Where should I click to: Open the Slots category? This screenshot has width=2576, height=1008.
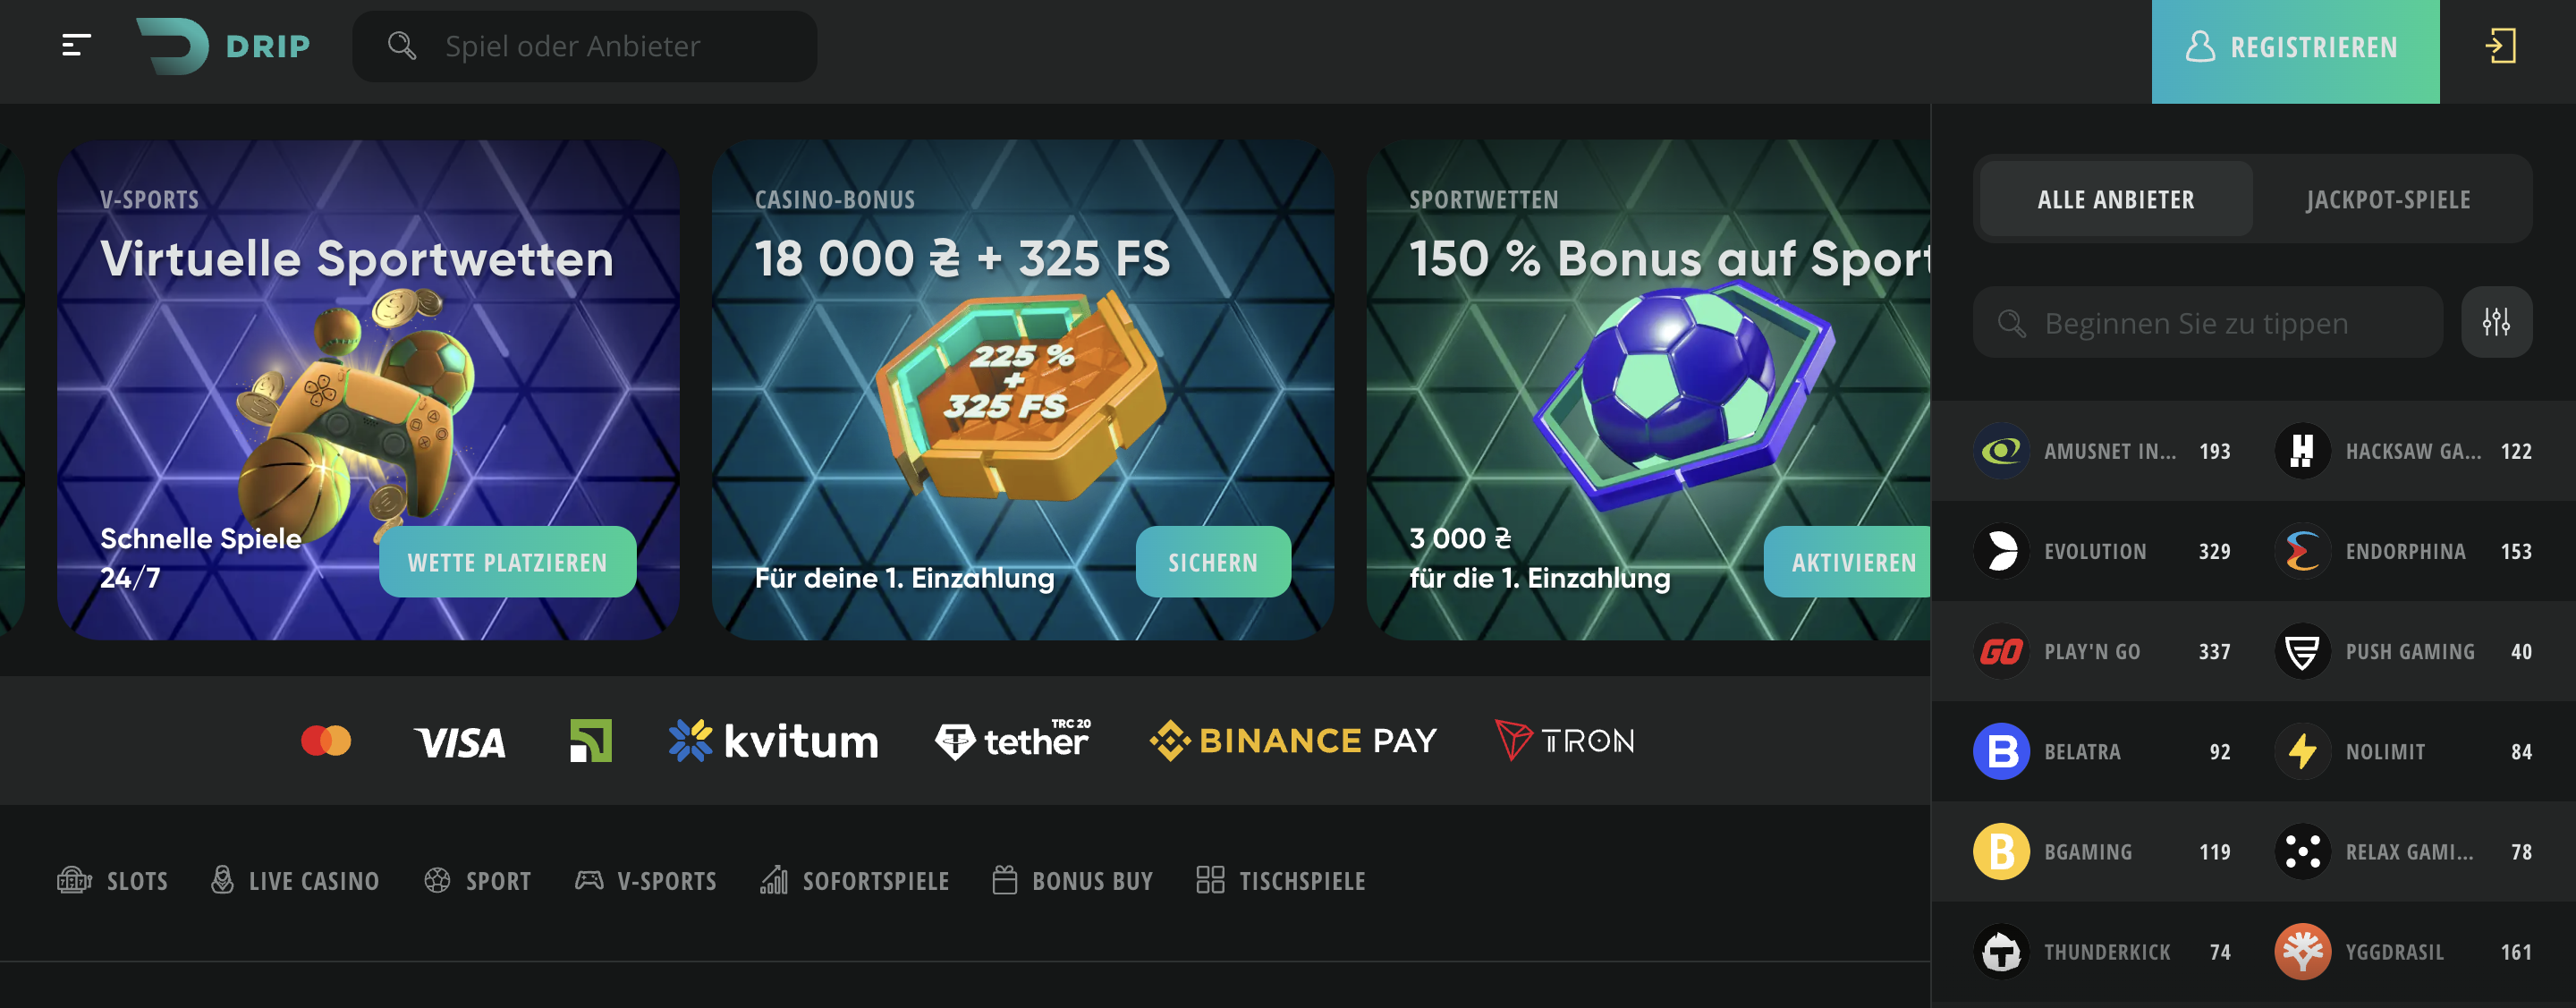tap(113, 880)
